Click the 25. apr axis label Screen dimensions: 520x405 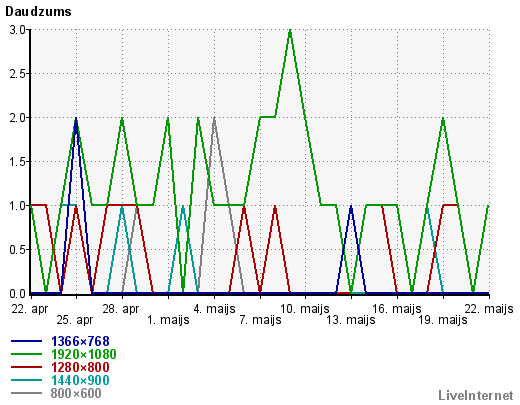click(75, 320)
